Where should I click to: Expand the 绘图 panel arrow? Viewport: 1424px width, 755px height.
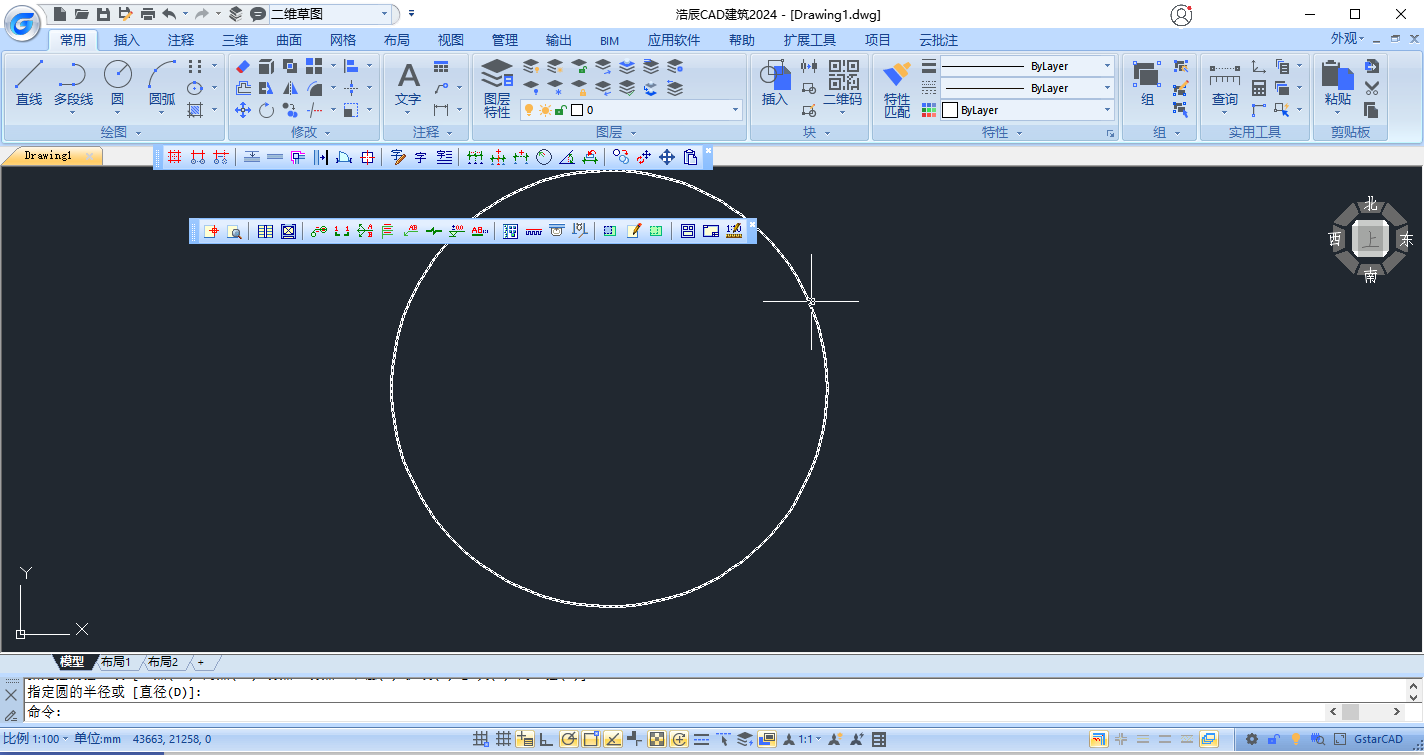point(138,132)
